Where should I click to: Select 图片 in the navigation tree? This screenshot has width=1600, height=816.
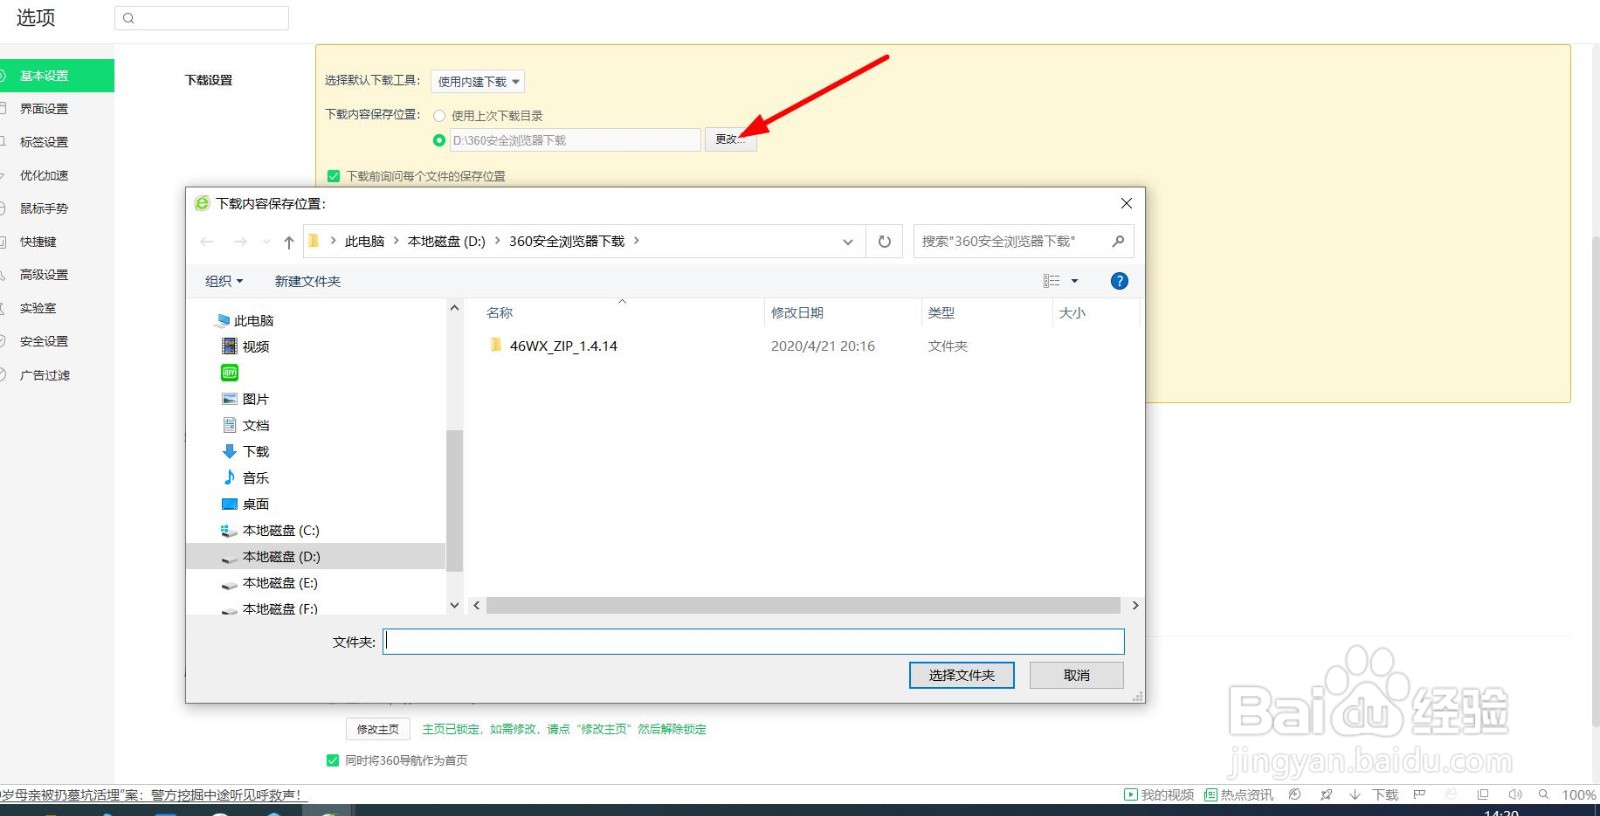coord(246,399)
